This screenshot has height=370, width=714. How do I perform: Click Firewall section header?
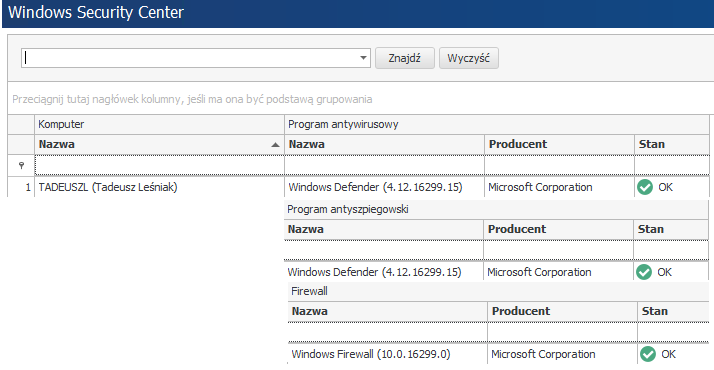tap(498, 291)
